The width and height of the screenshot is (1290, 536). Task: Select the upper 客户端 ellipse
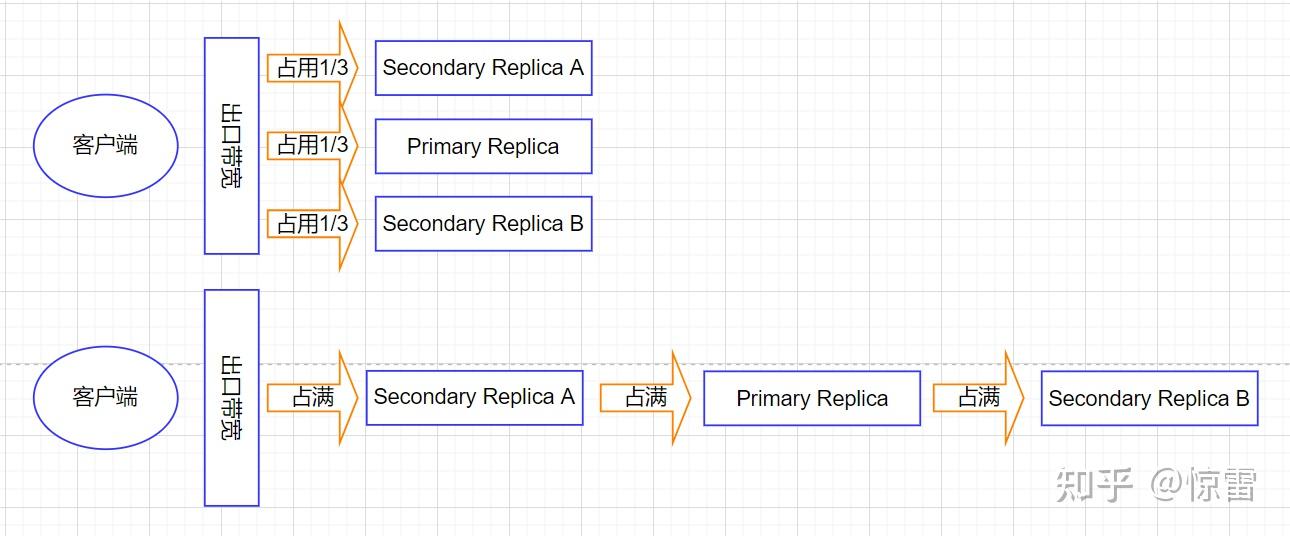(105, 146)
